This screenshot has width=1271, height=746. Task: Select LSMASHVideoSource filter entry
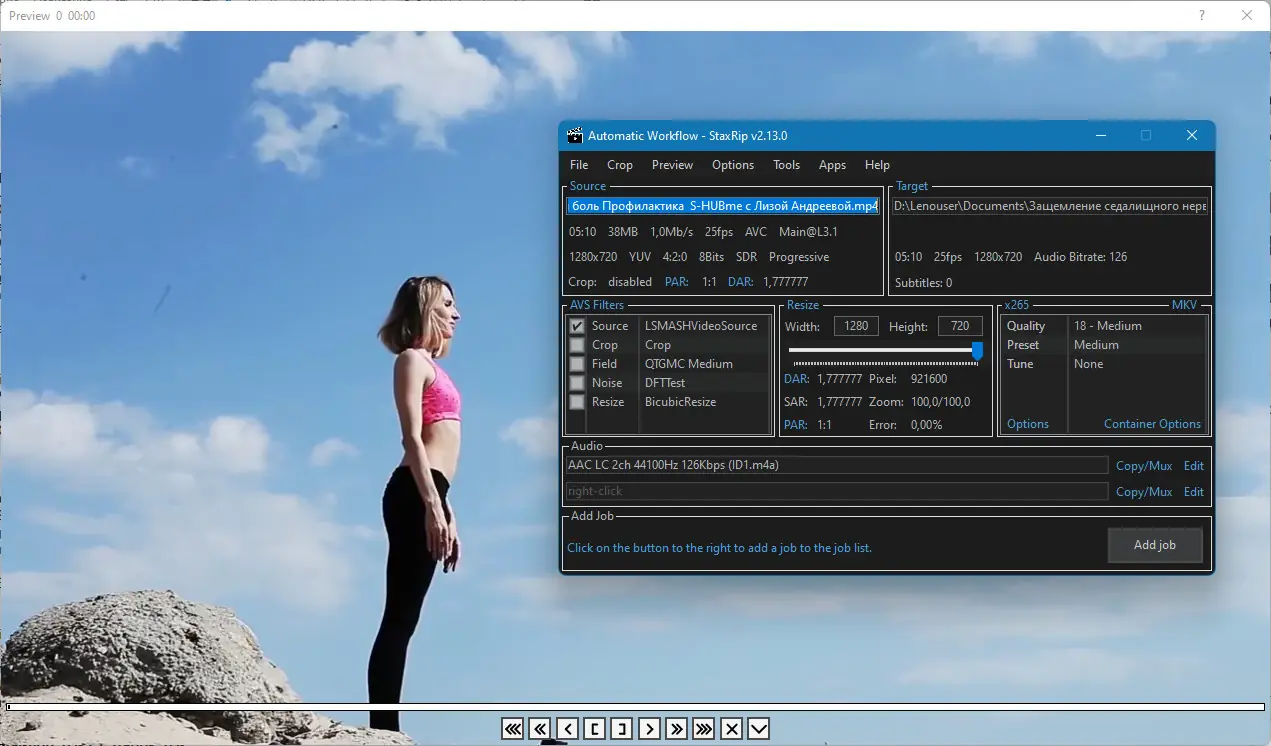tap(701, 326)
